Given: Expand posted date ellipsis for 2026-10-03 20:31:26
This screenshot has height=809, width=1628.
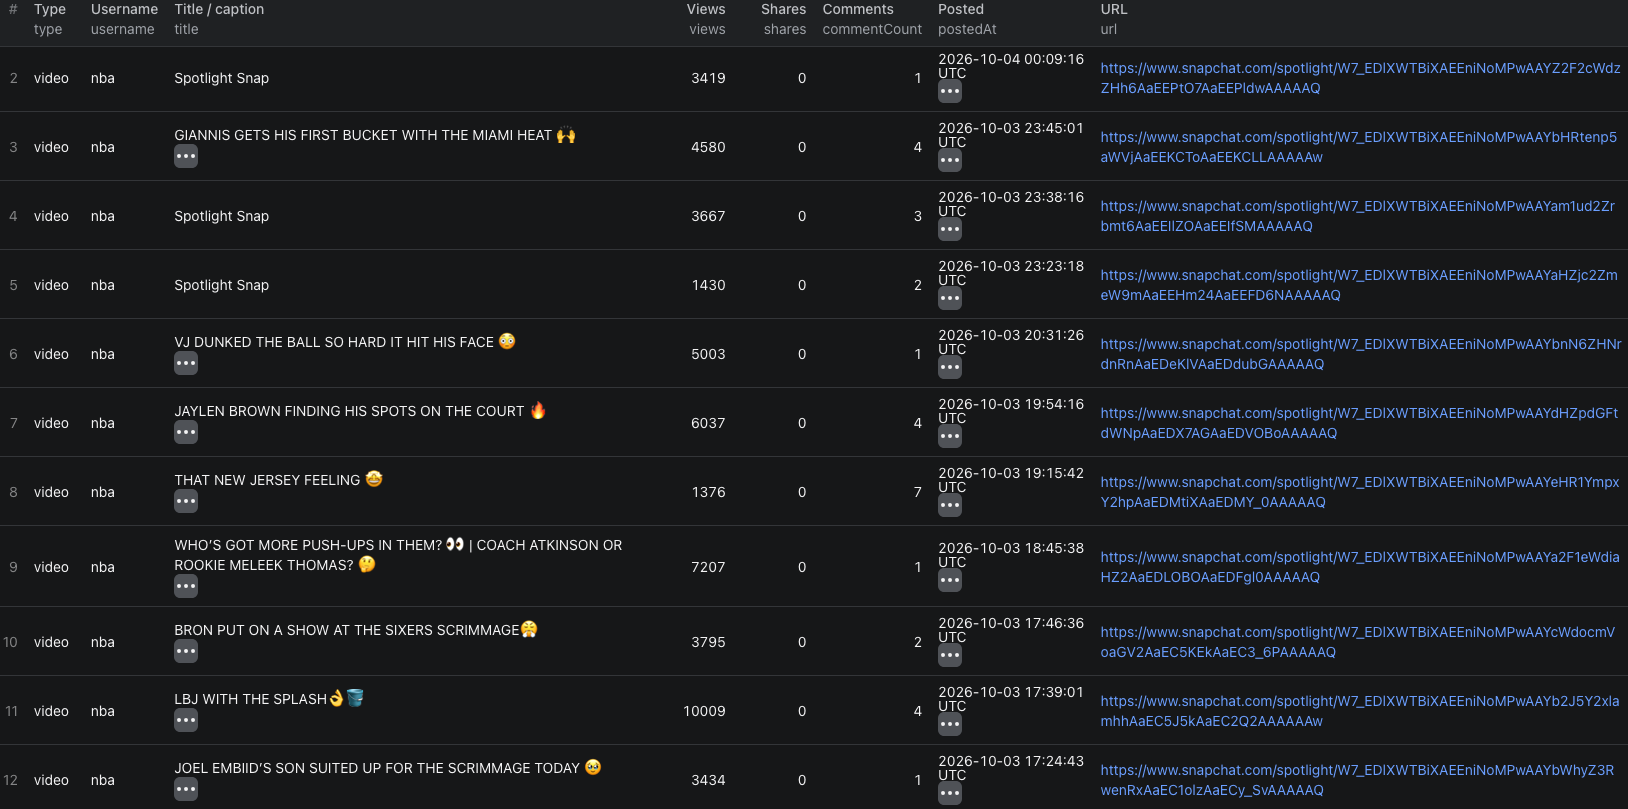Looking at the screenshot, I should click(x=950, y=367).
